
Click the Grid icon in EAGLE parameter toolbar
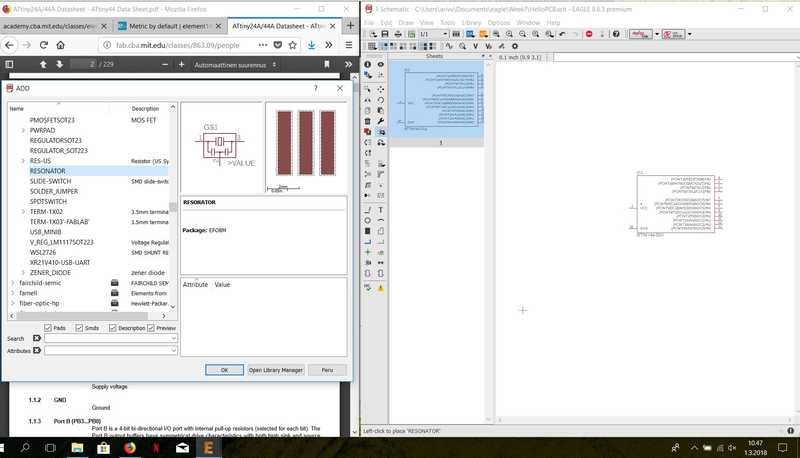click(x=372, y=46)
